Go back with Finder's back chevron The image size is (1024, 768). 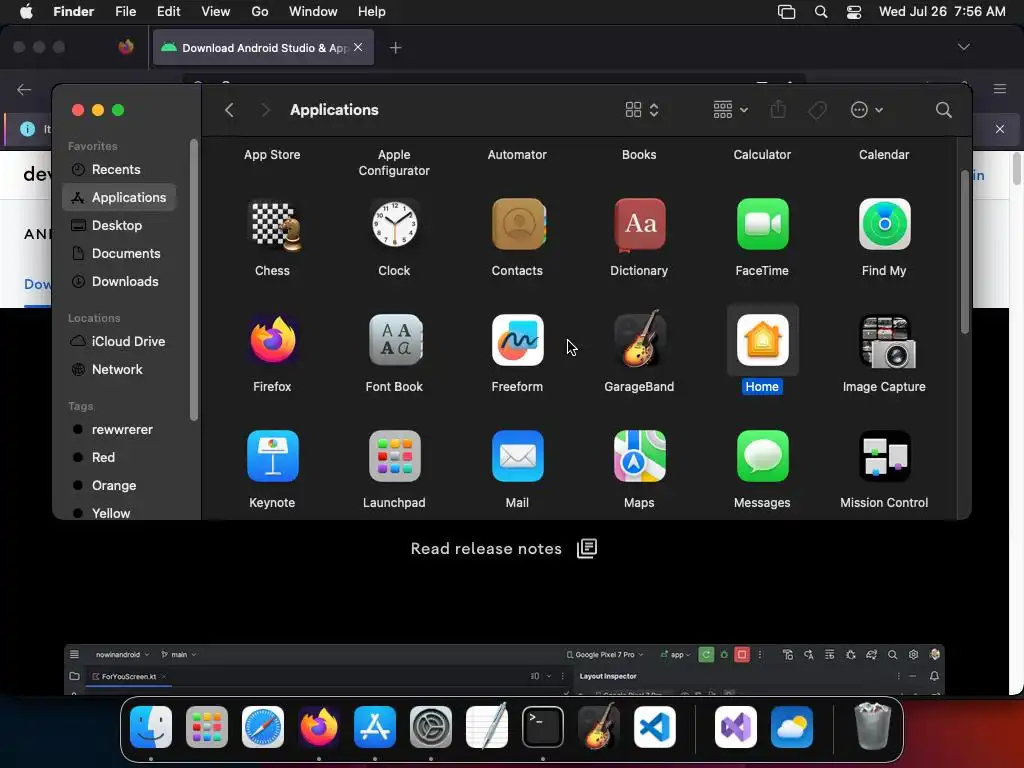(229, 110)
